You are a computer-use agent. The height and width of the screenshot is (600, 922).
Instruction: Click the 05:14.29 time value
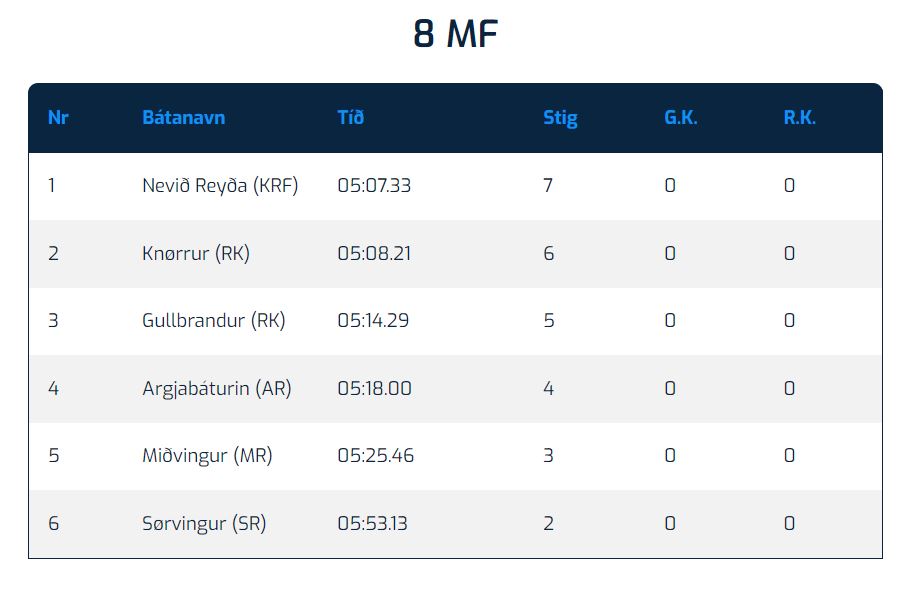(373, 321)
